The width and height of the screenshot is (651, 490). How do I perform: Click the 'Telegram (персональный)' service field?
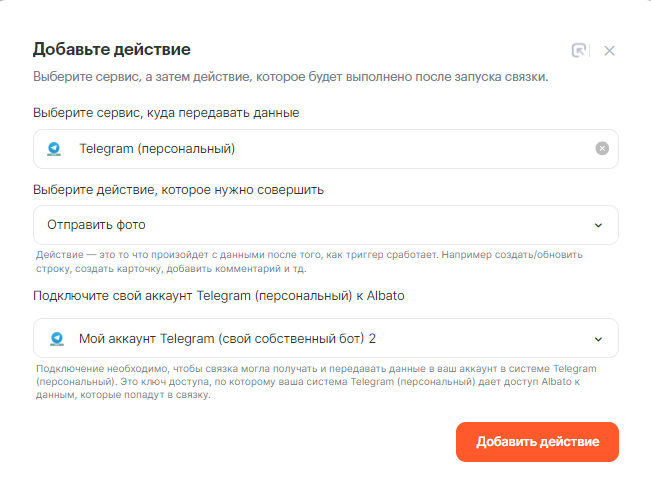pos(325,149)
